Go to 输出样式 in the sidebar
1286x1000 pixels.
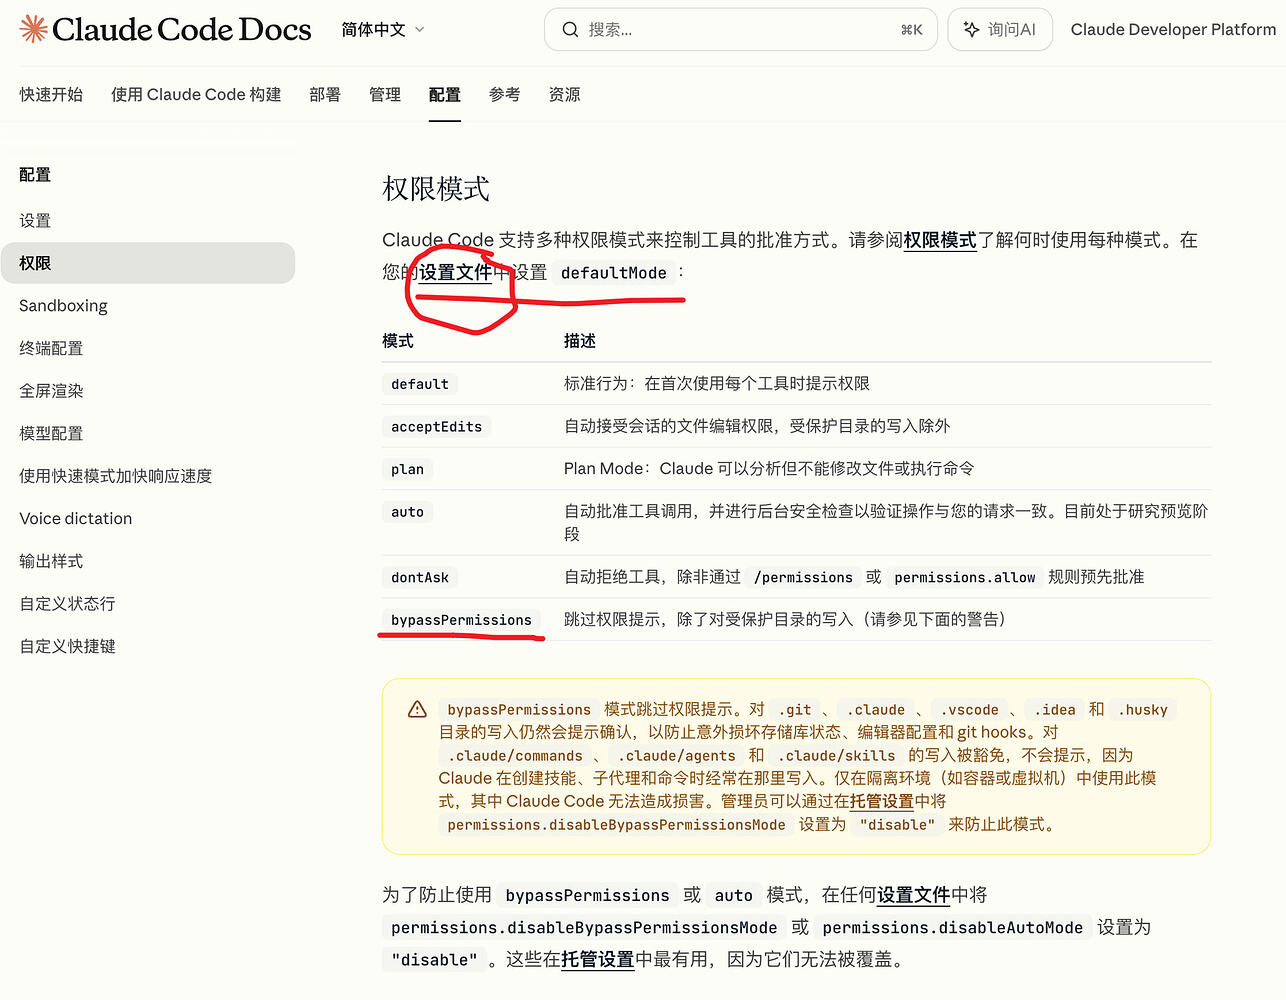(147, 561)
